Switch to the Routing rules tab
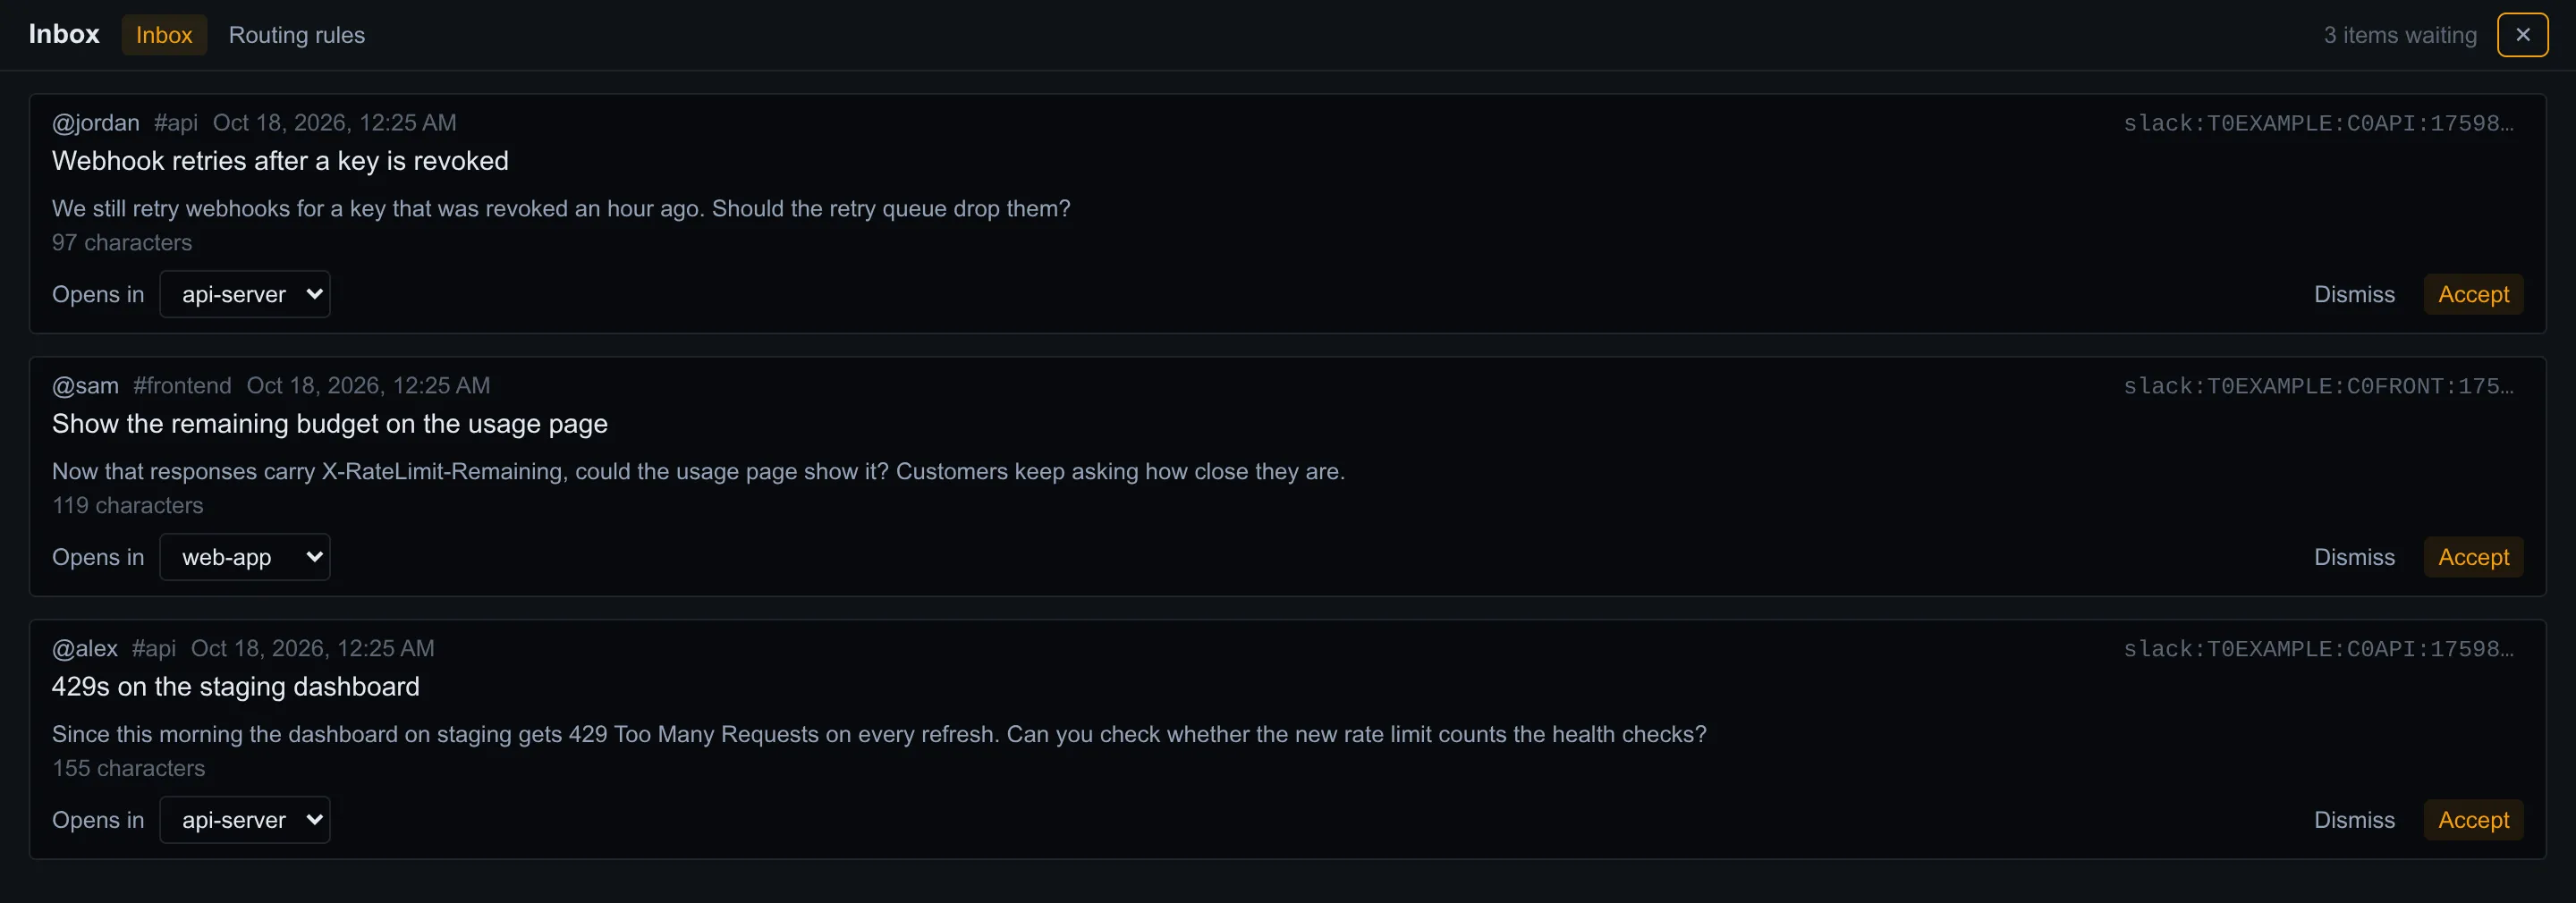 tap(297, 35)
